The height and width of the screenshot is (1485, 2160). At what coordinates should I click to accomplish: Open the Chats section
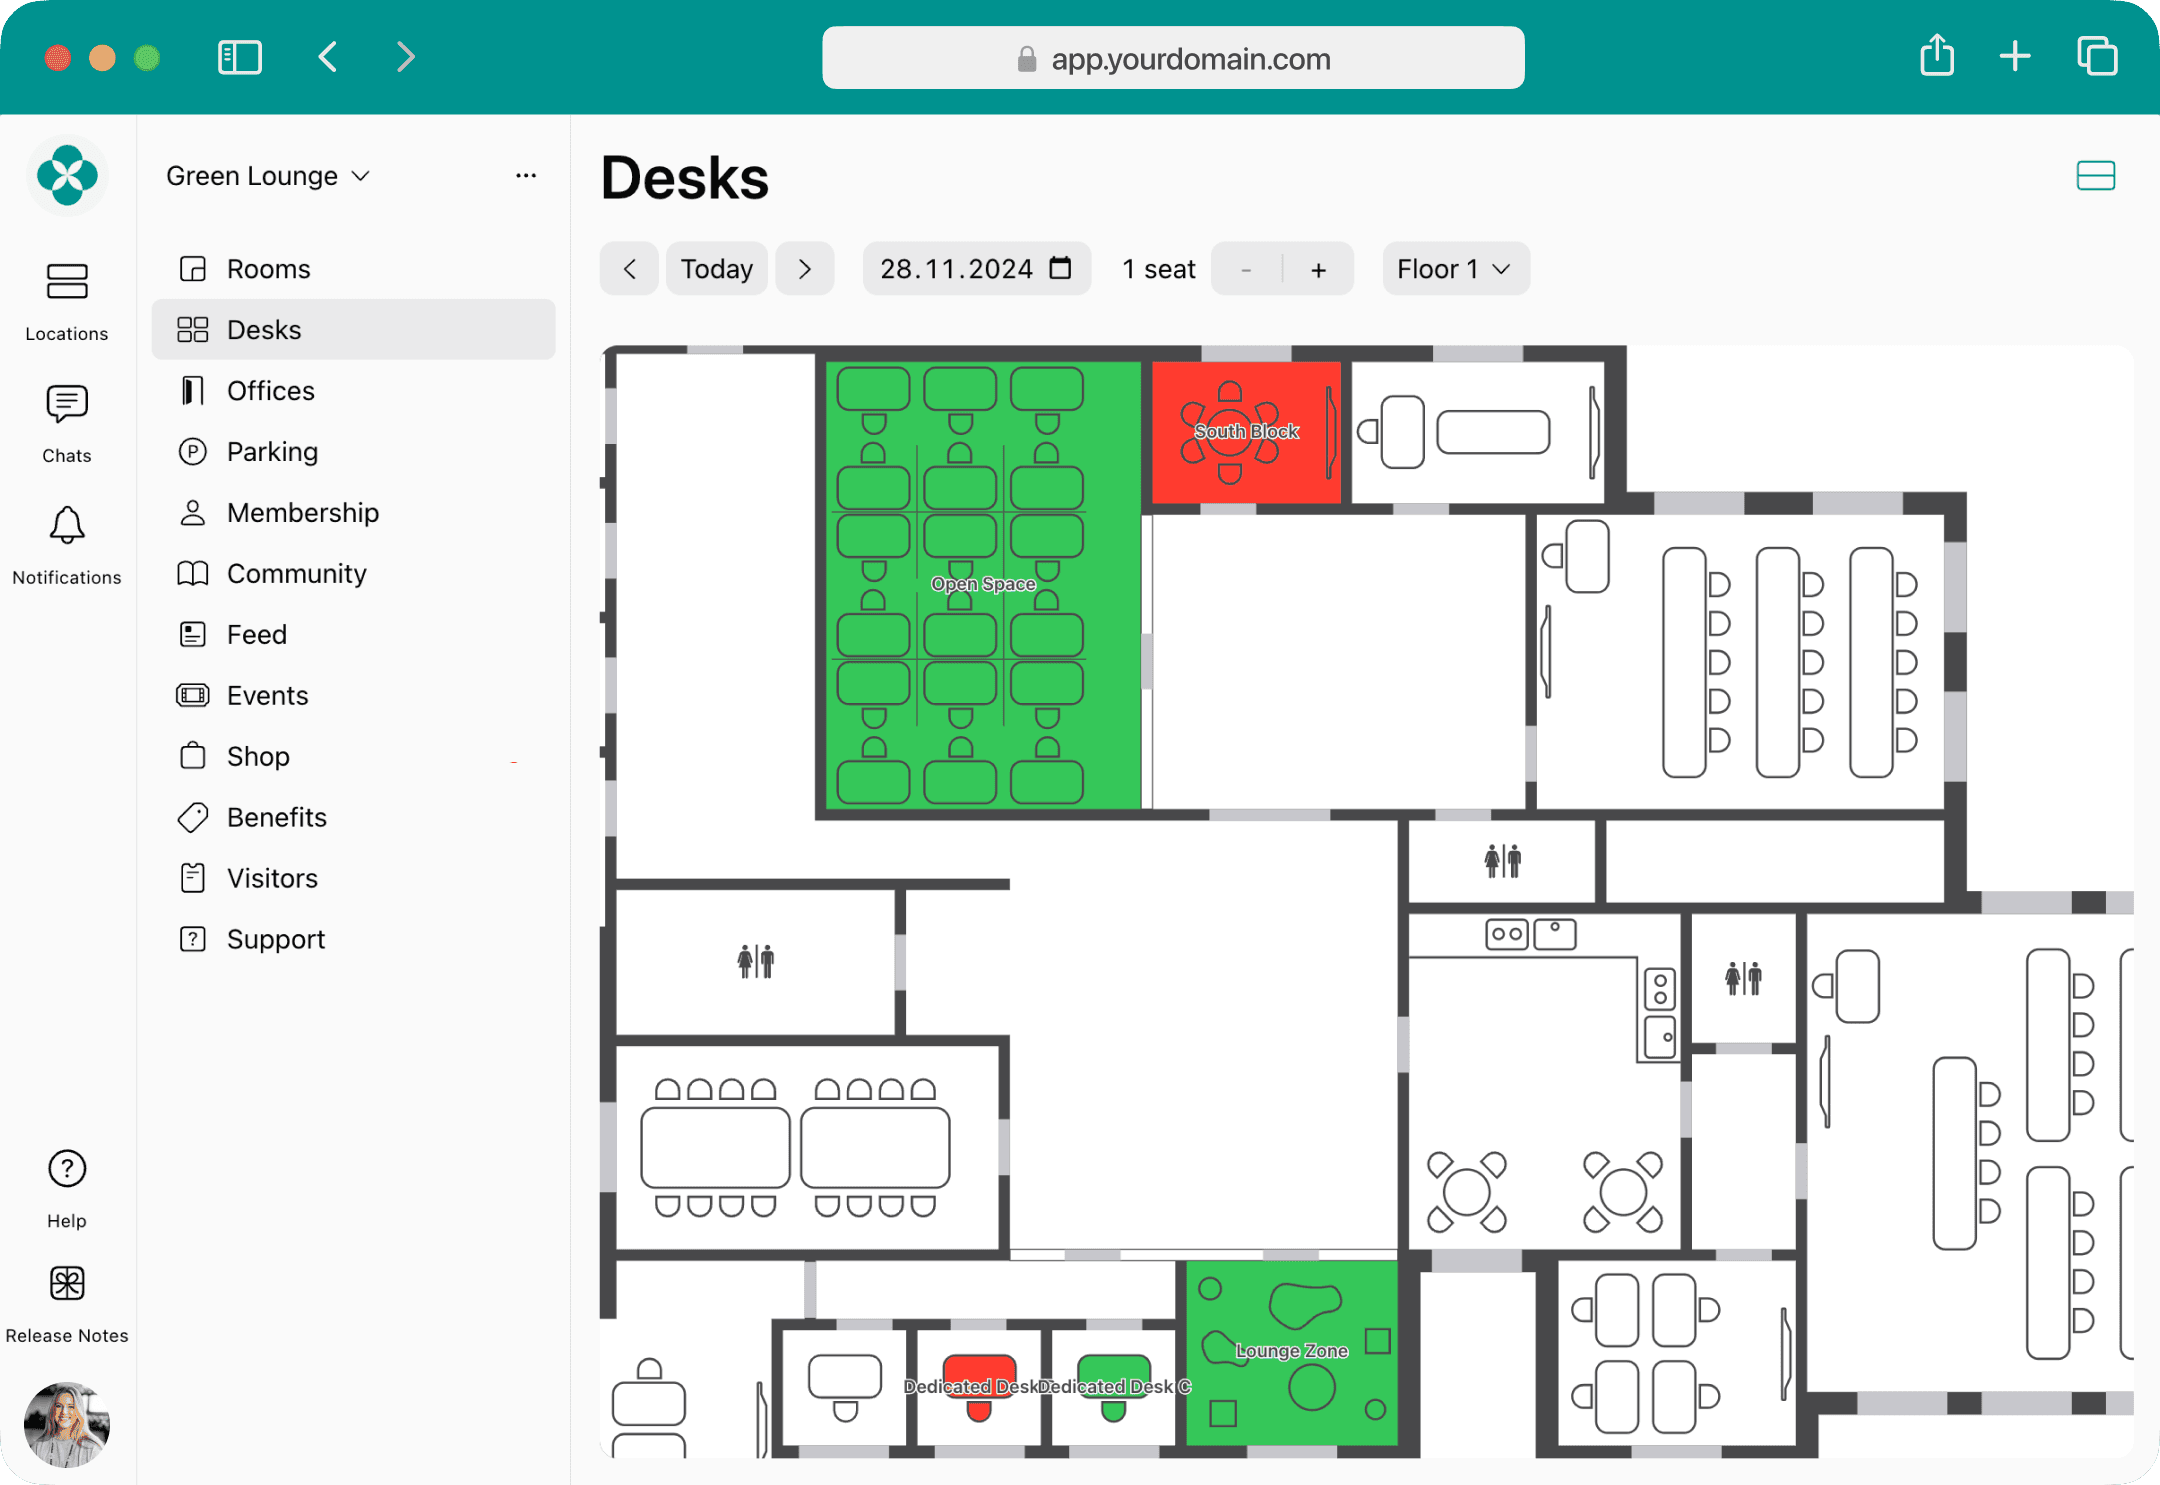[66, 423]
